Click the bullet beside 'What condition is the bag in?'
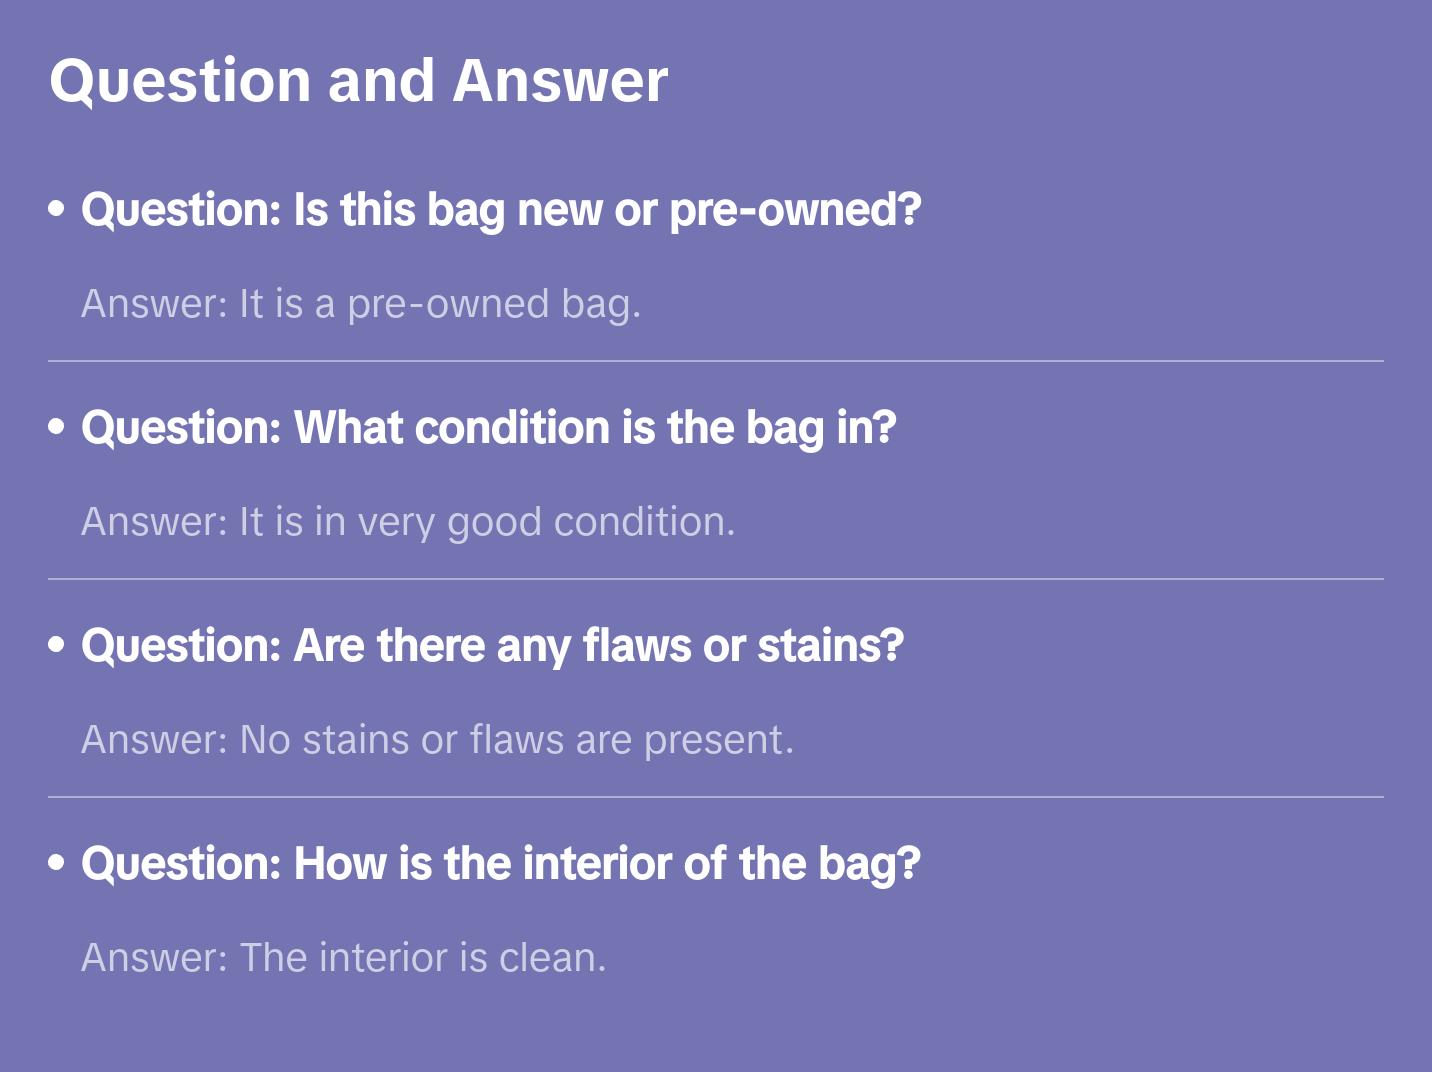Viewport: 1432px width, 1072px height. 57,427
